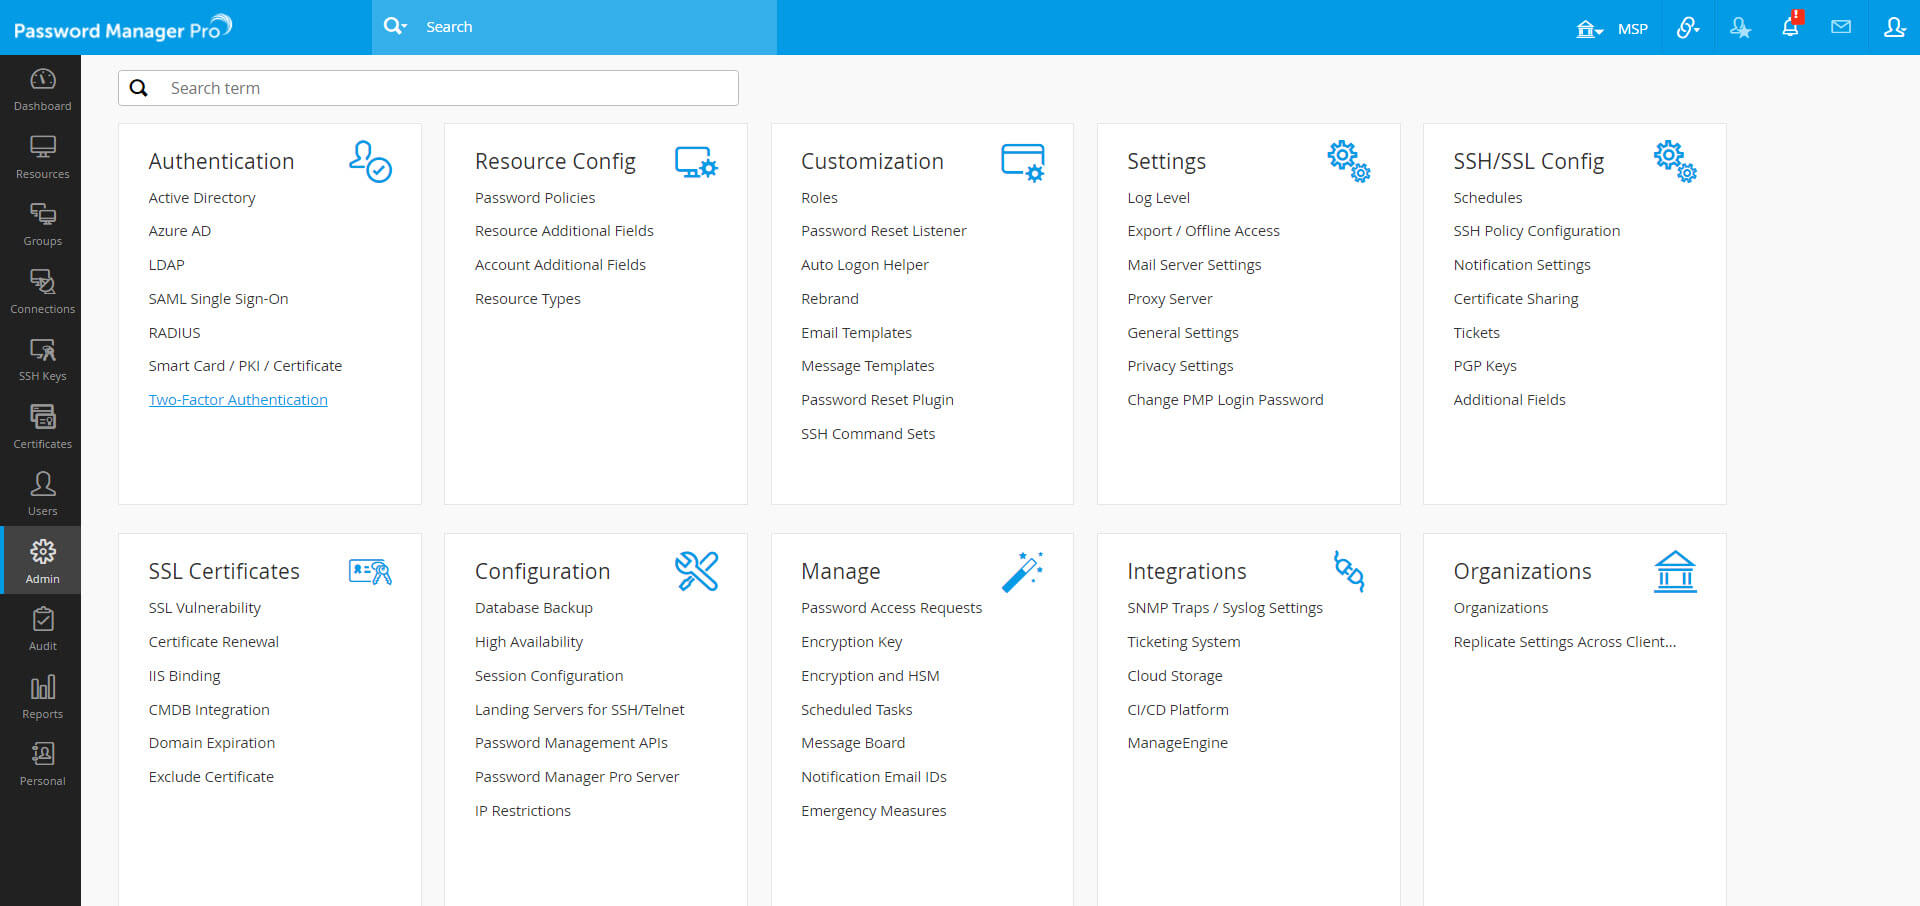This screenshot has width=1920, height=906.
Task: Open the Personal tab in the sidebar
Action: [x=42, y=764]
